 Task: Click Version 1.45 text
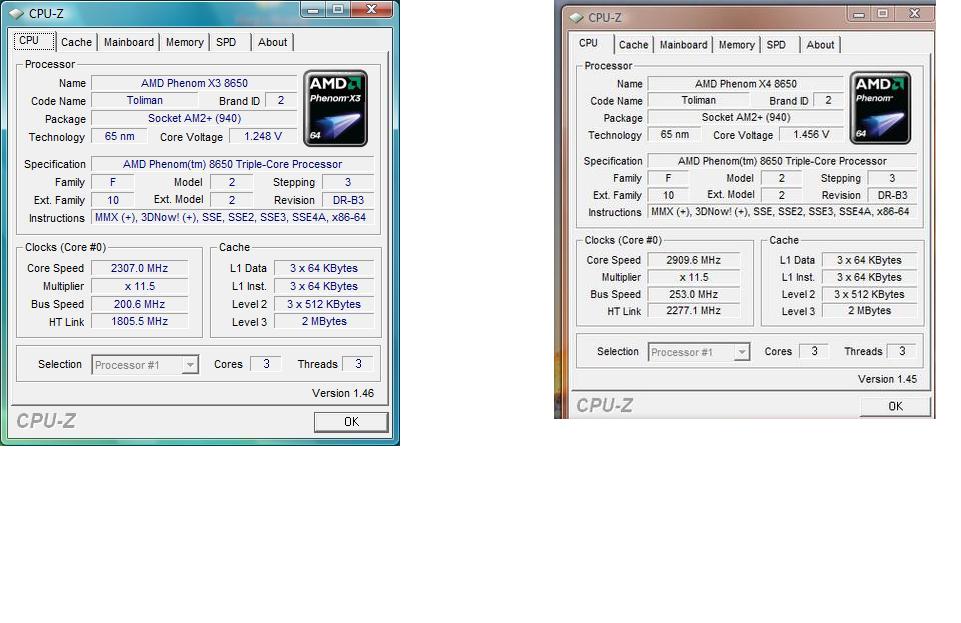(887, 379)
